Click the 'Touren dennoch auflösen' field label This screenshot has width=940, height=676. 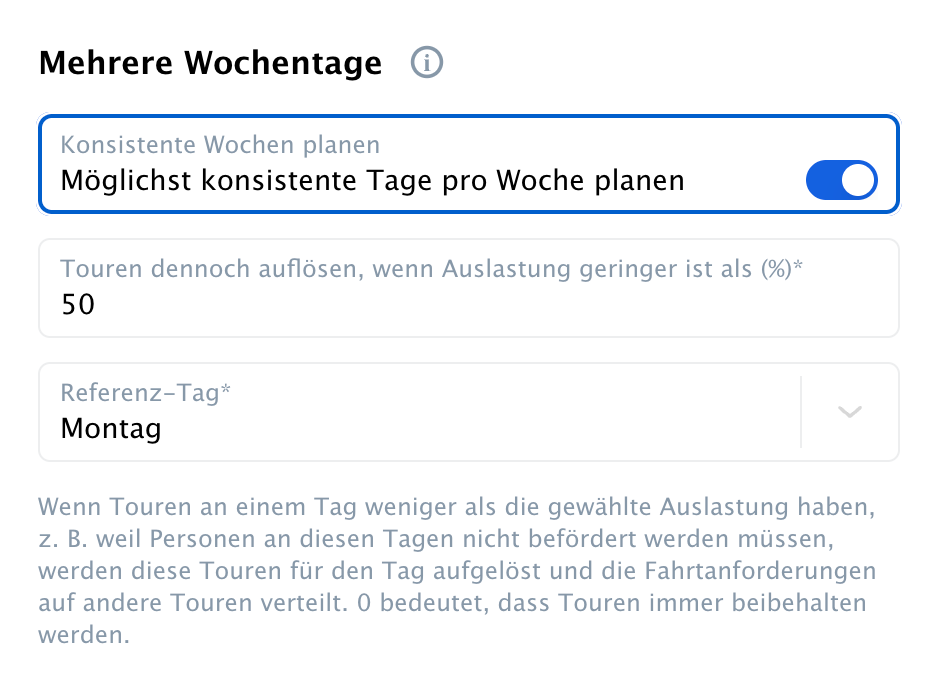[x=431, y=269]
